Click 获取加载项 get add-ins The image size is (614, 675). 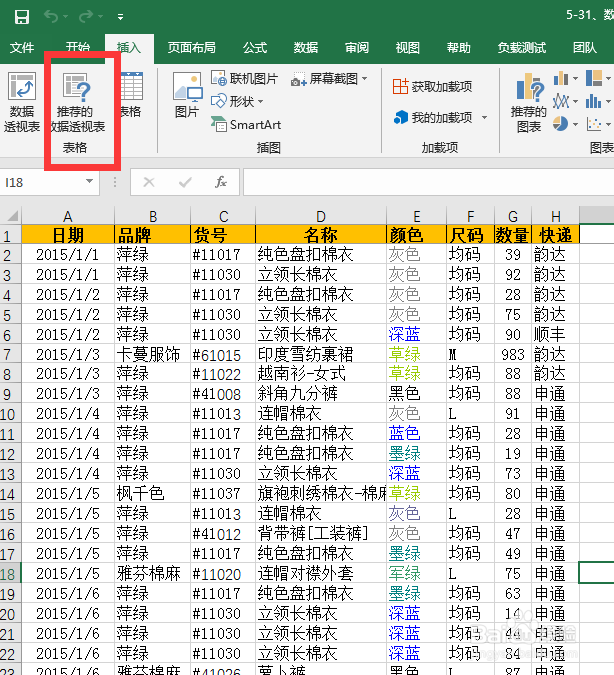(x=432, y=87)
